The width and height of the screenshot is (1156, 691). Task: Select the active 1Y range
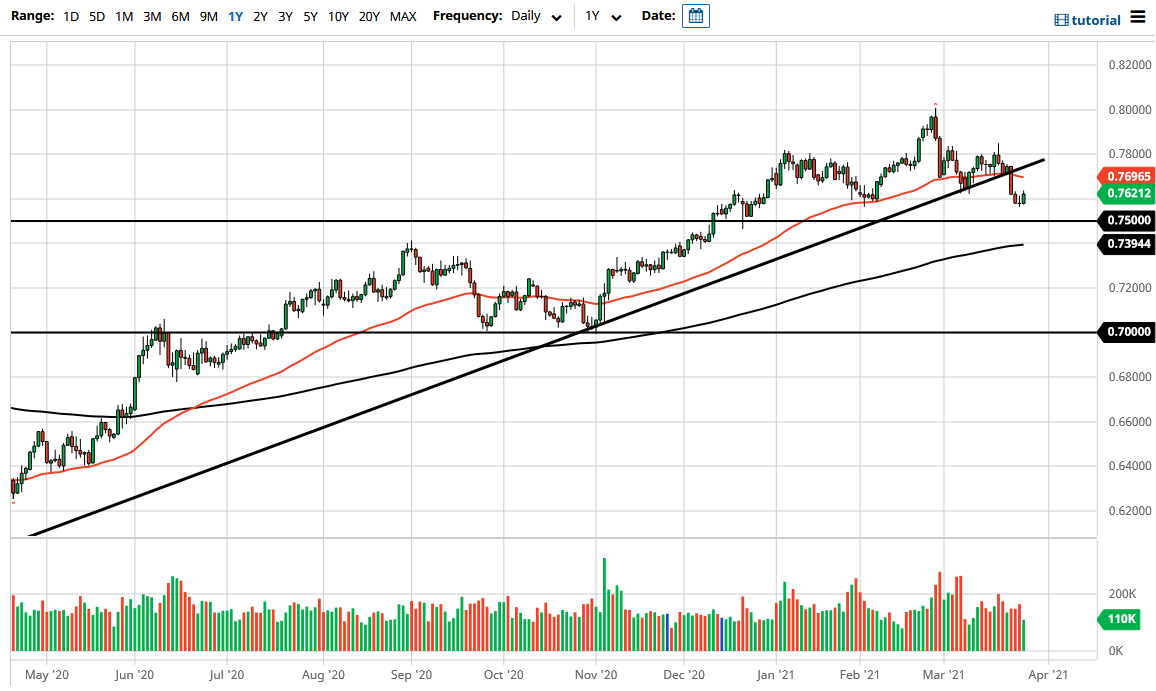pos(235,16)
